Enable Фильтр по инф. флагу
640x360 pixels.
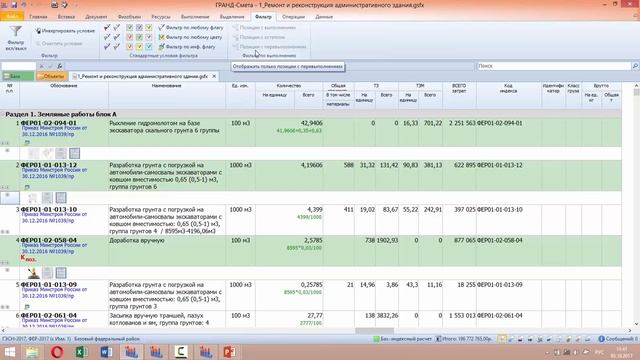[x=187, y=47]
